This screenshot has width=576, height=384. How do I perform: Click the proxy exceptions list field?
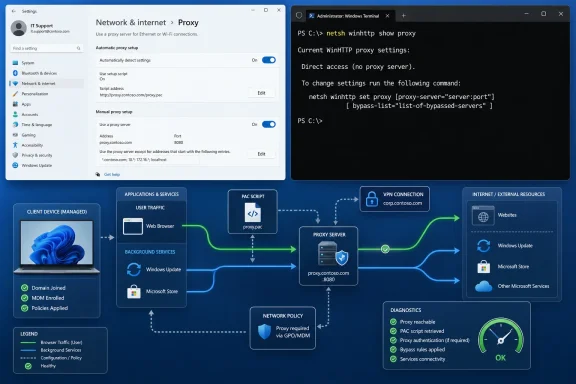click(150, 160)
